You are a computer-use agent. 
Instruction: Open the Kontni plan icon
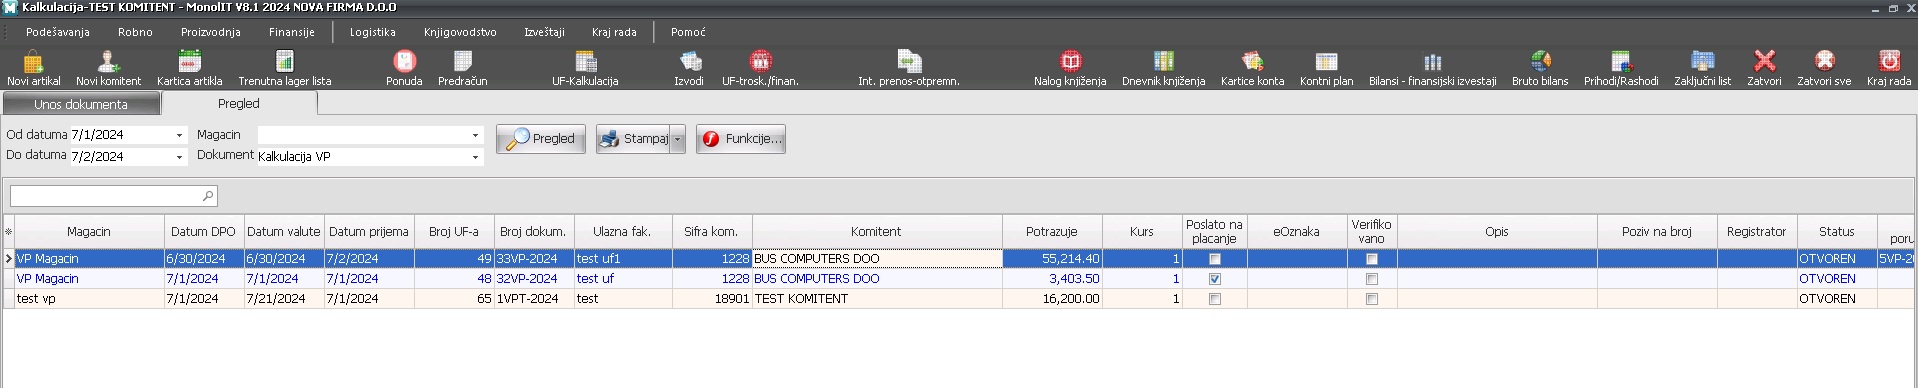point(1326,69)
